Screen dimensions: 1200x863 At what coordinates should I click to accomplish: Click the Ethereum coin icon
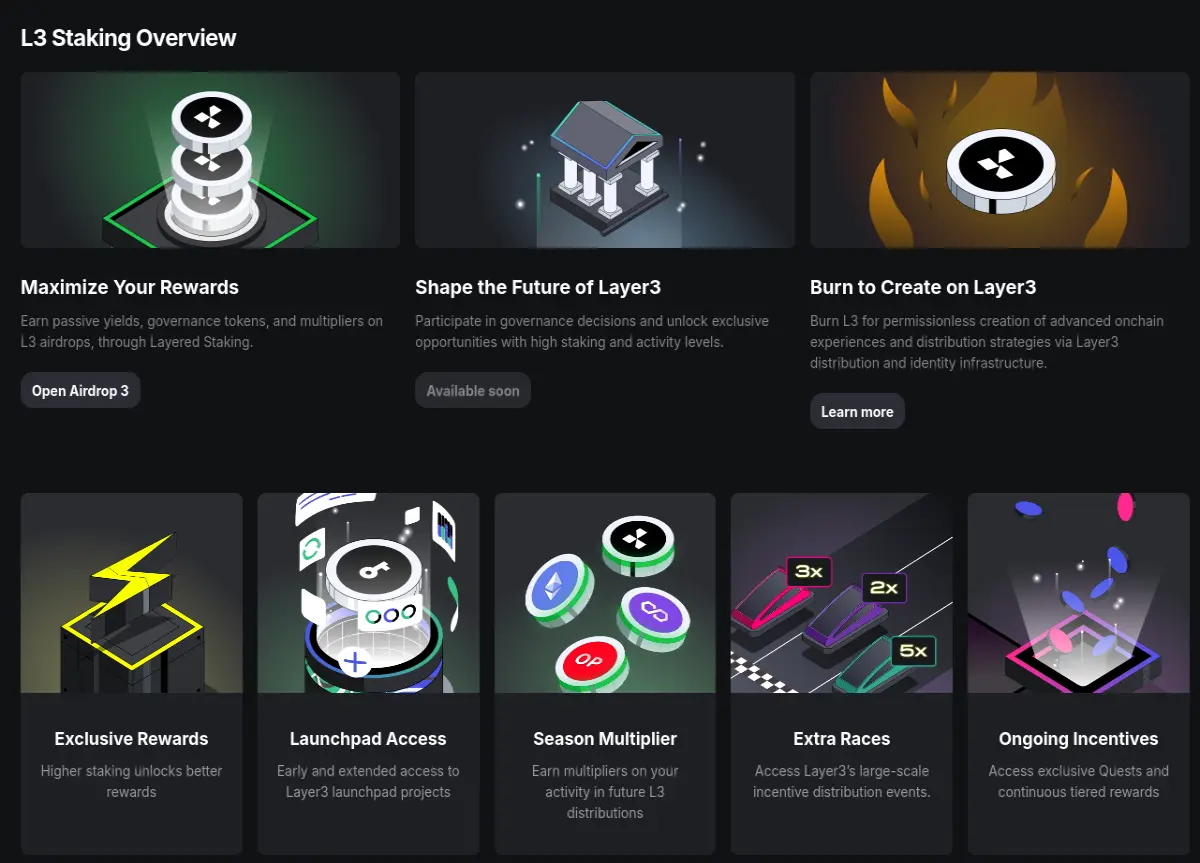point(560,591)
